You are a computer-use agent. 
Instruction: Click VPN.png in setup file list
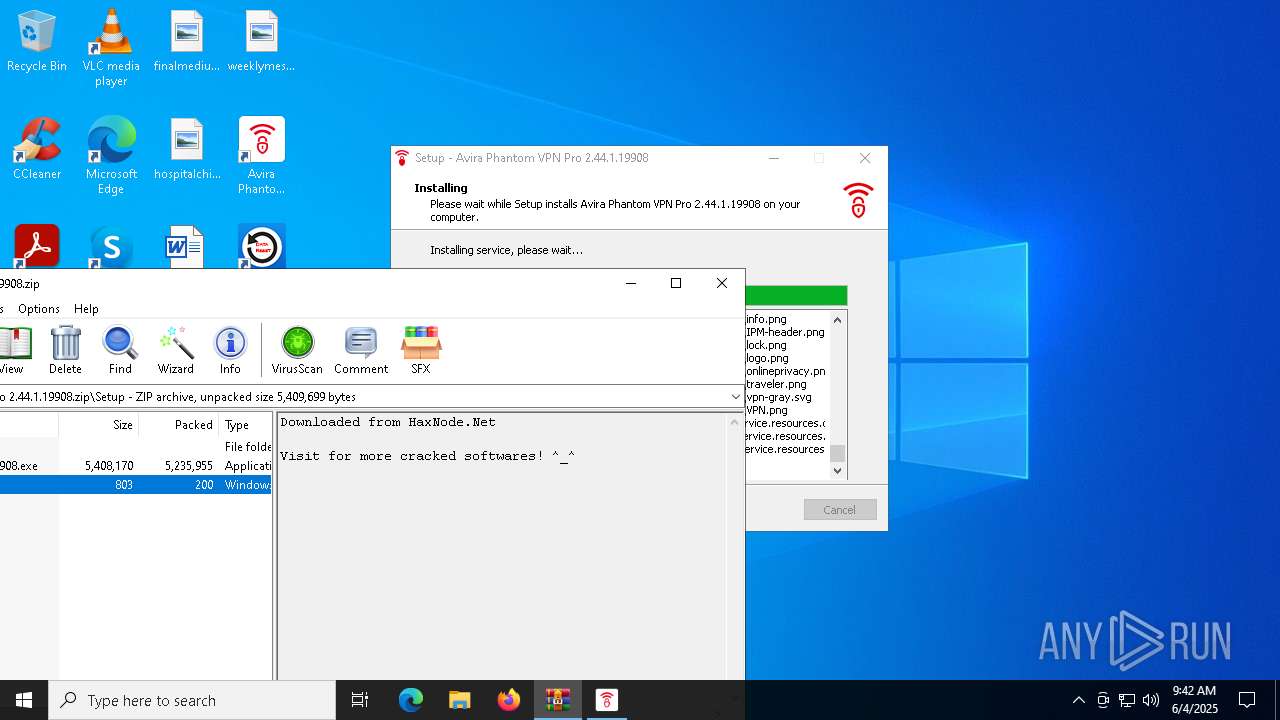point(767,410)
